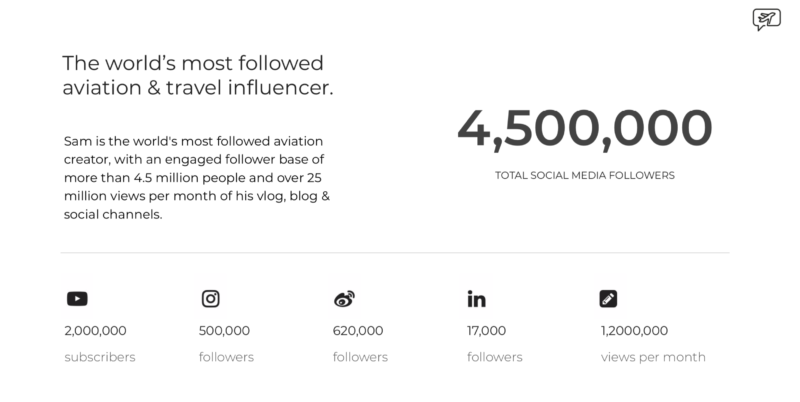Image resolution: width=800 pixels, height=402 pixels.
Task: Click the 500,000 Instagram follower count
Action: click(224, 331)
